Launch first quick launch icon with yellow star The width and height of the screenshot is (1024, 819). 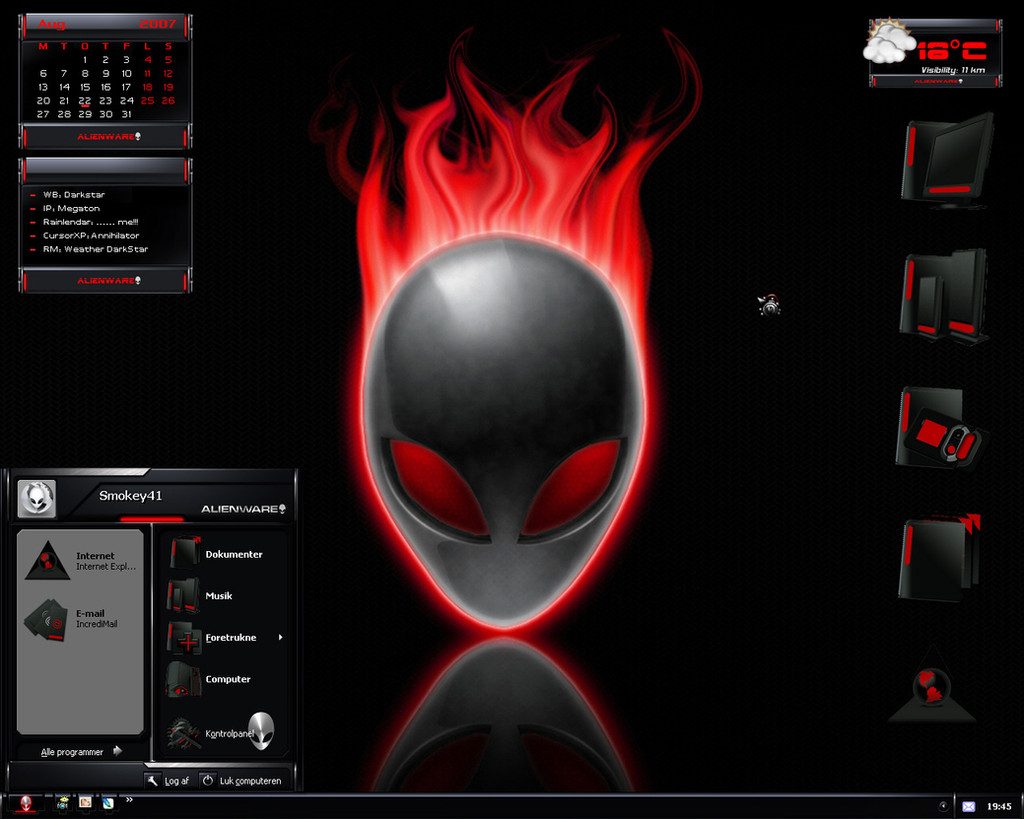63,803
